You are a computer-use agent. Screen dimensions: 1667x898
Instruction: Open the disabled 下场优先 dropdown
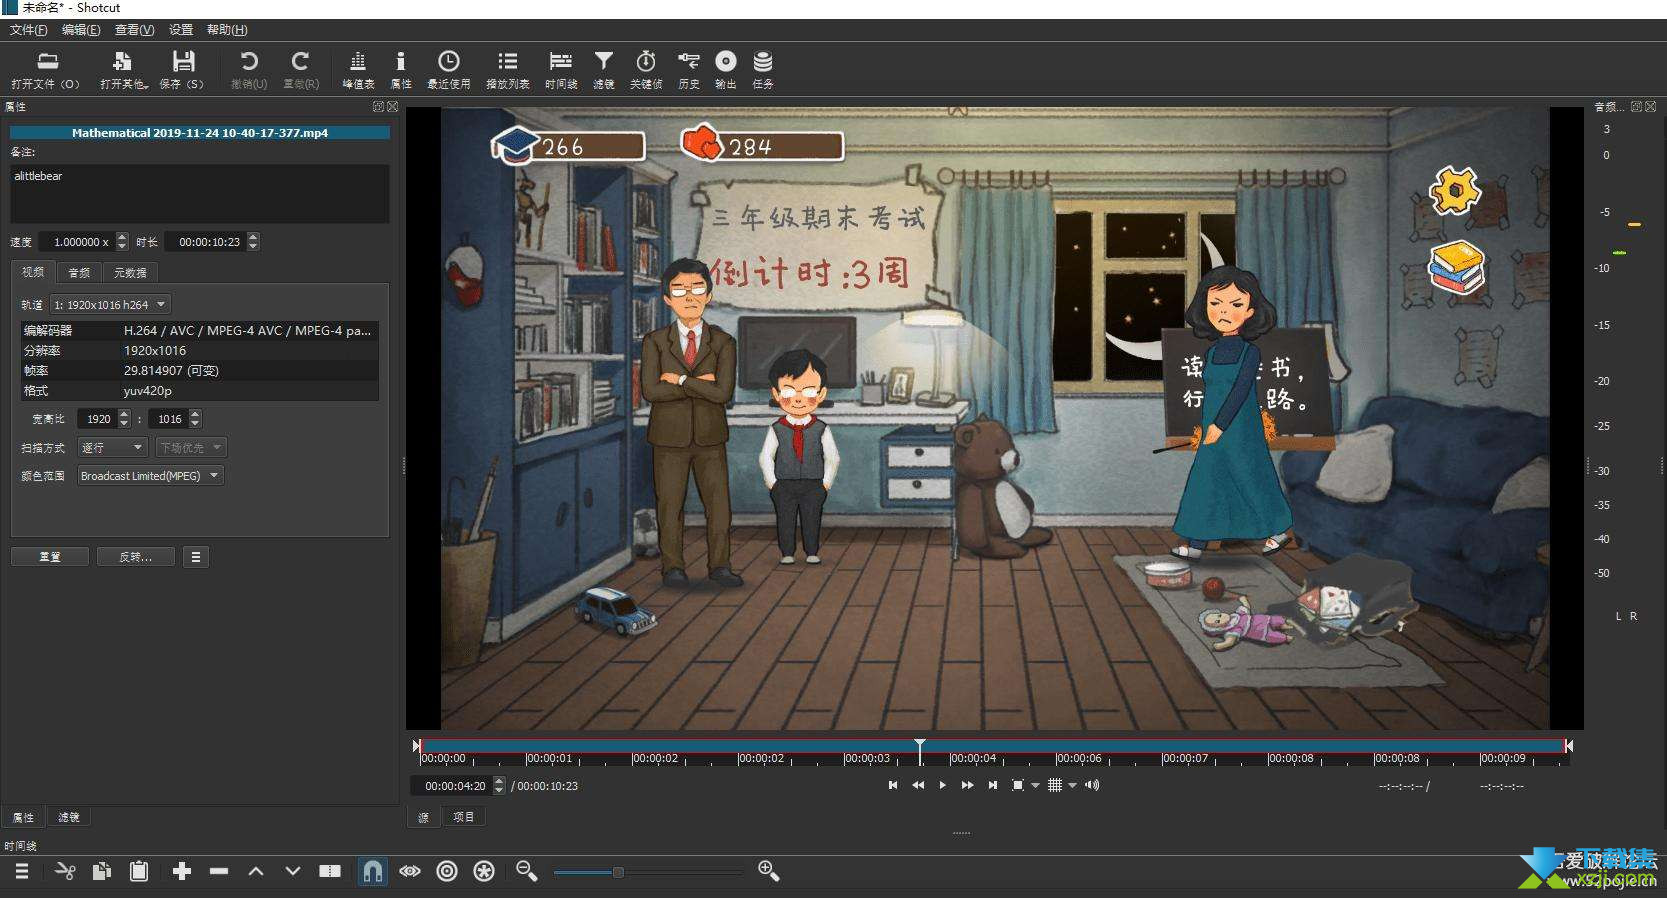coord(190,447)
